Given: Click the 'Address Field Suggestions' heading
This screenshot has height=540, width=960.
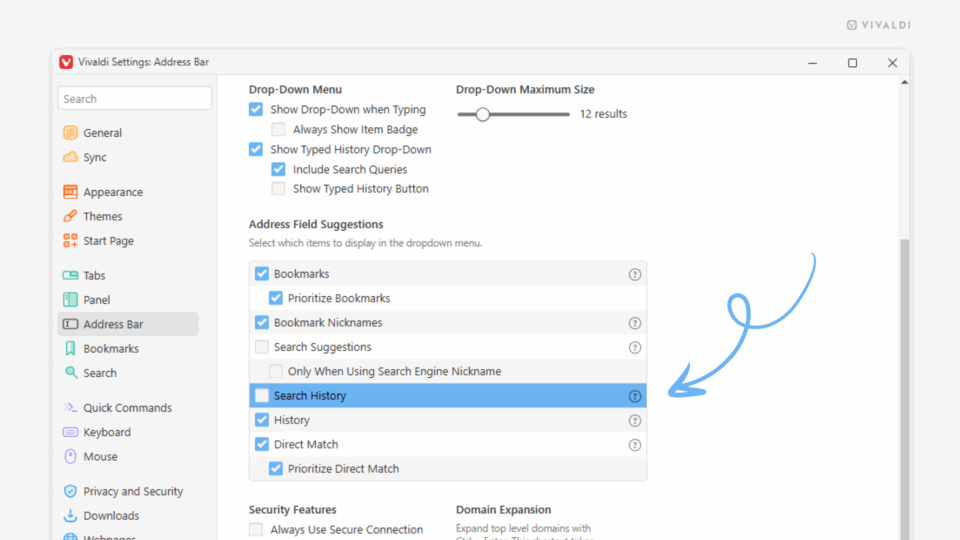Looking at the screenshot, I should 316,224.
